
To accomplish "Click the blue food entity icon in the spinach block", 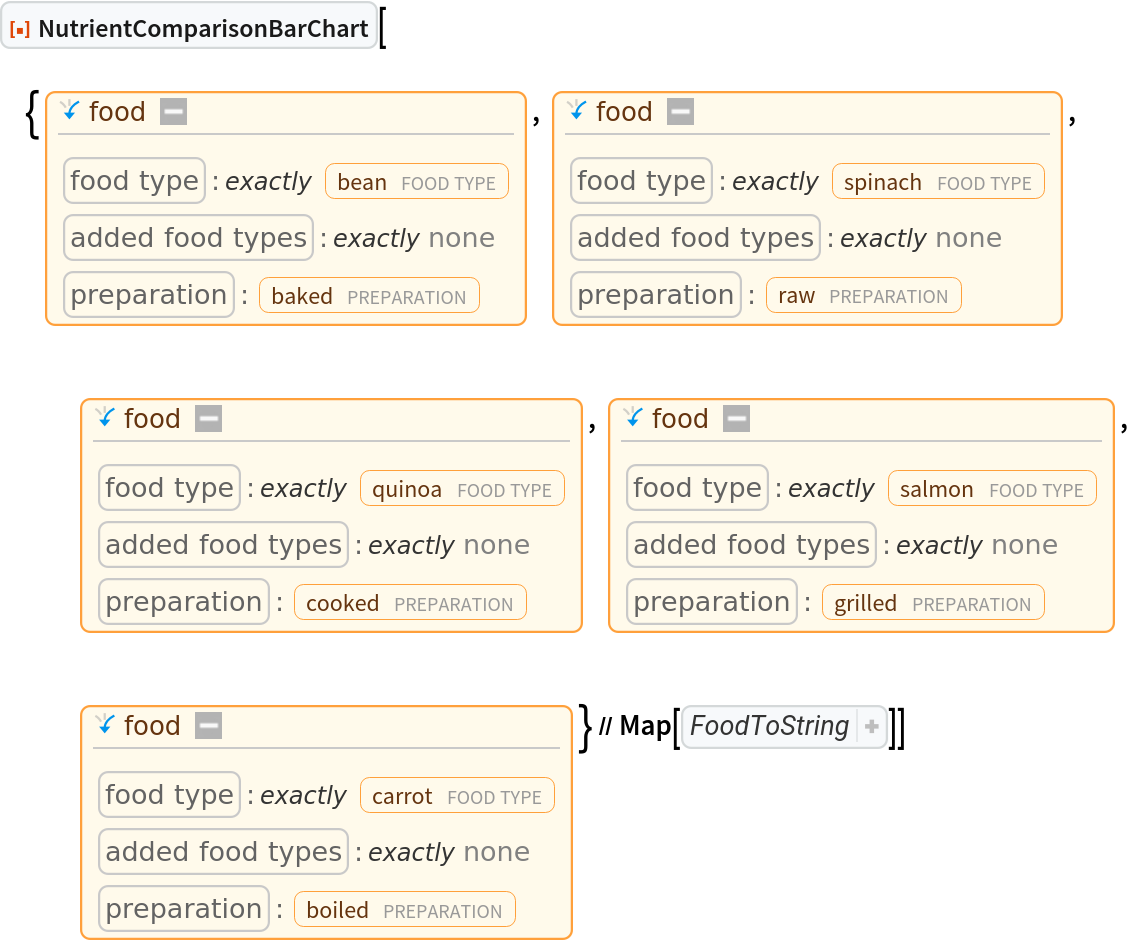I will 576,111.
